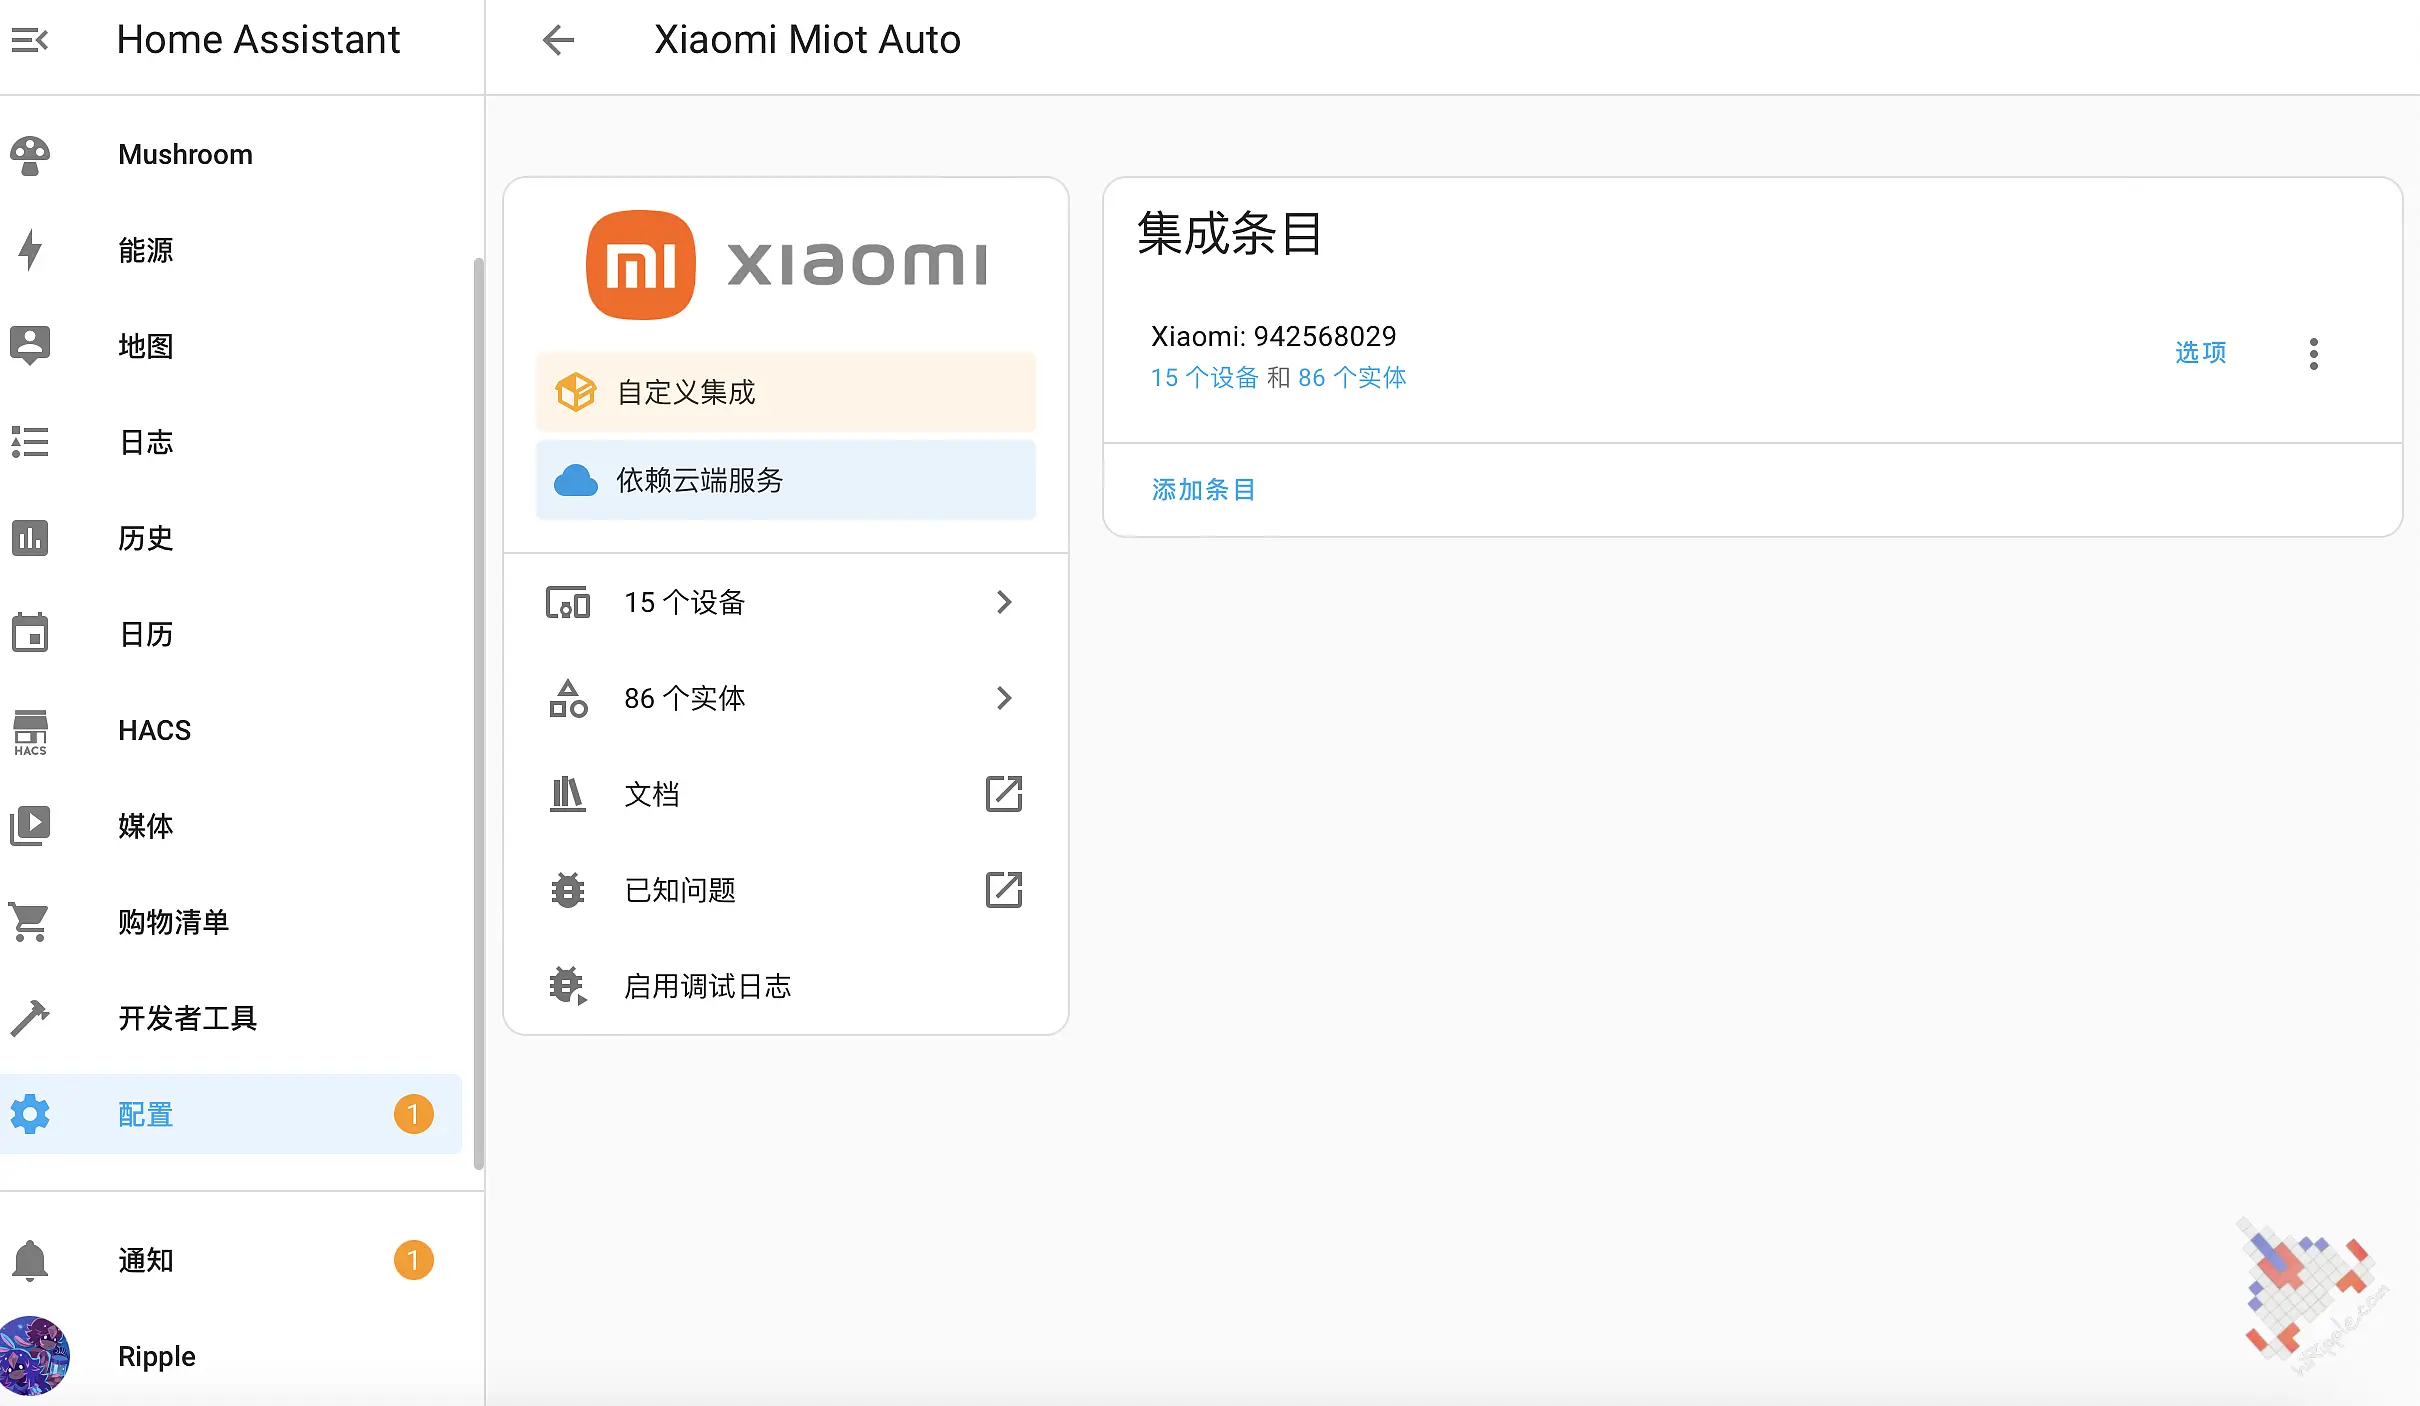Viewport: 2420px width, 1406px height.
Task: Click the 启用调试日志 bug-play icon
Action: 568,986
